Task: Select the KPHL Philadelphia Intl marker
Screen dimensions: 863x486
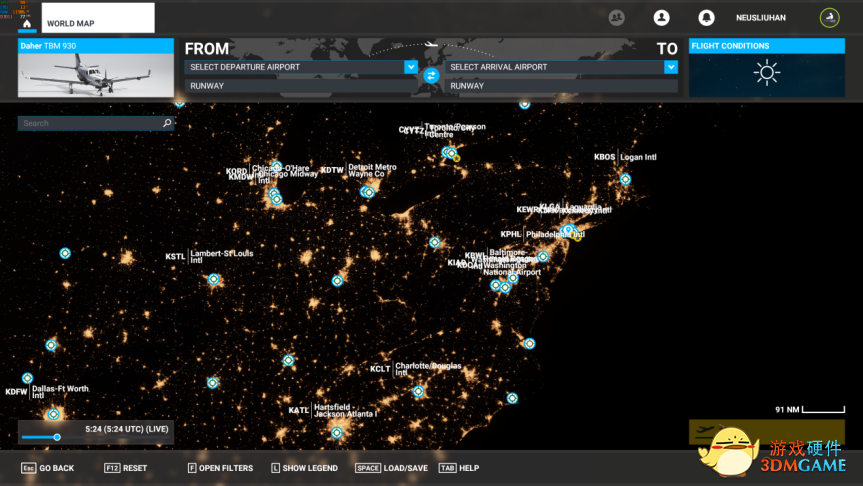Action: 543,256
